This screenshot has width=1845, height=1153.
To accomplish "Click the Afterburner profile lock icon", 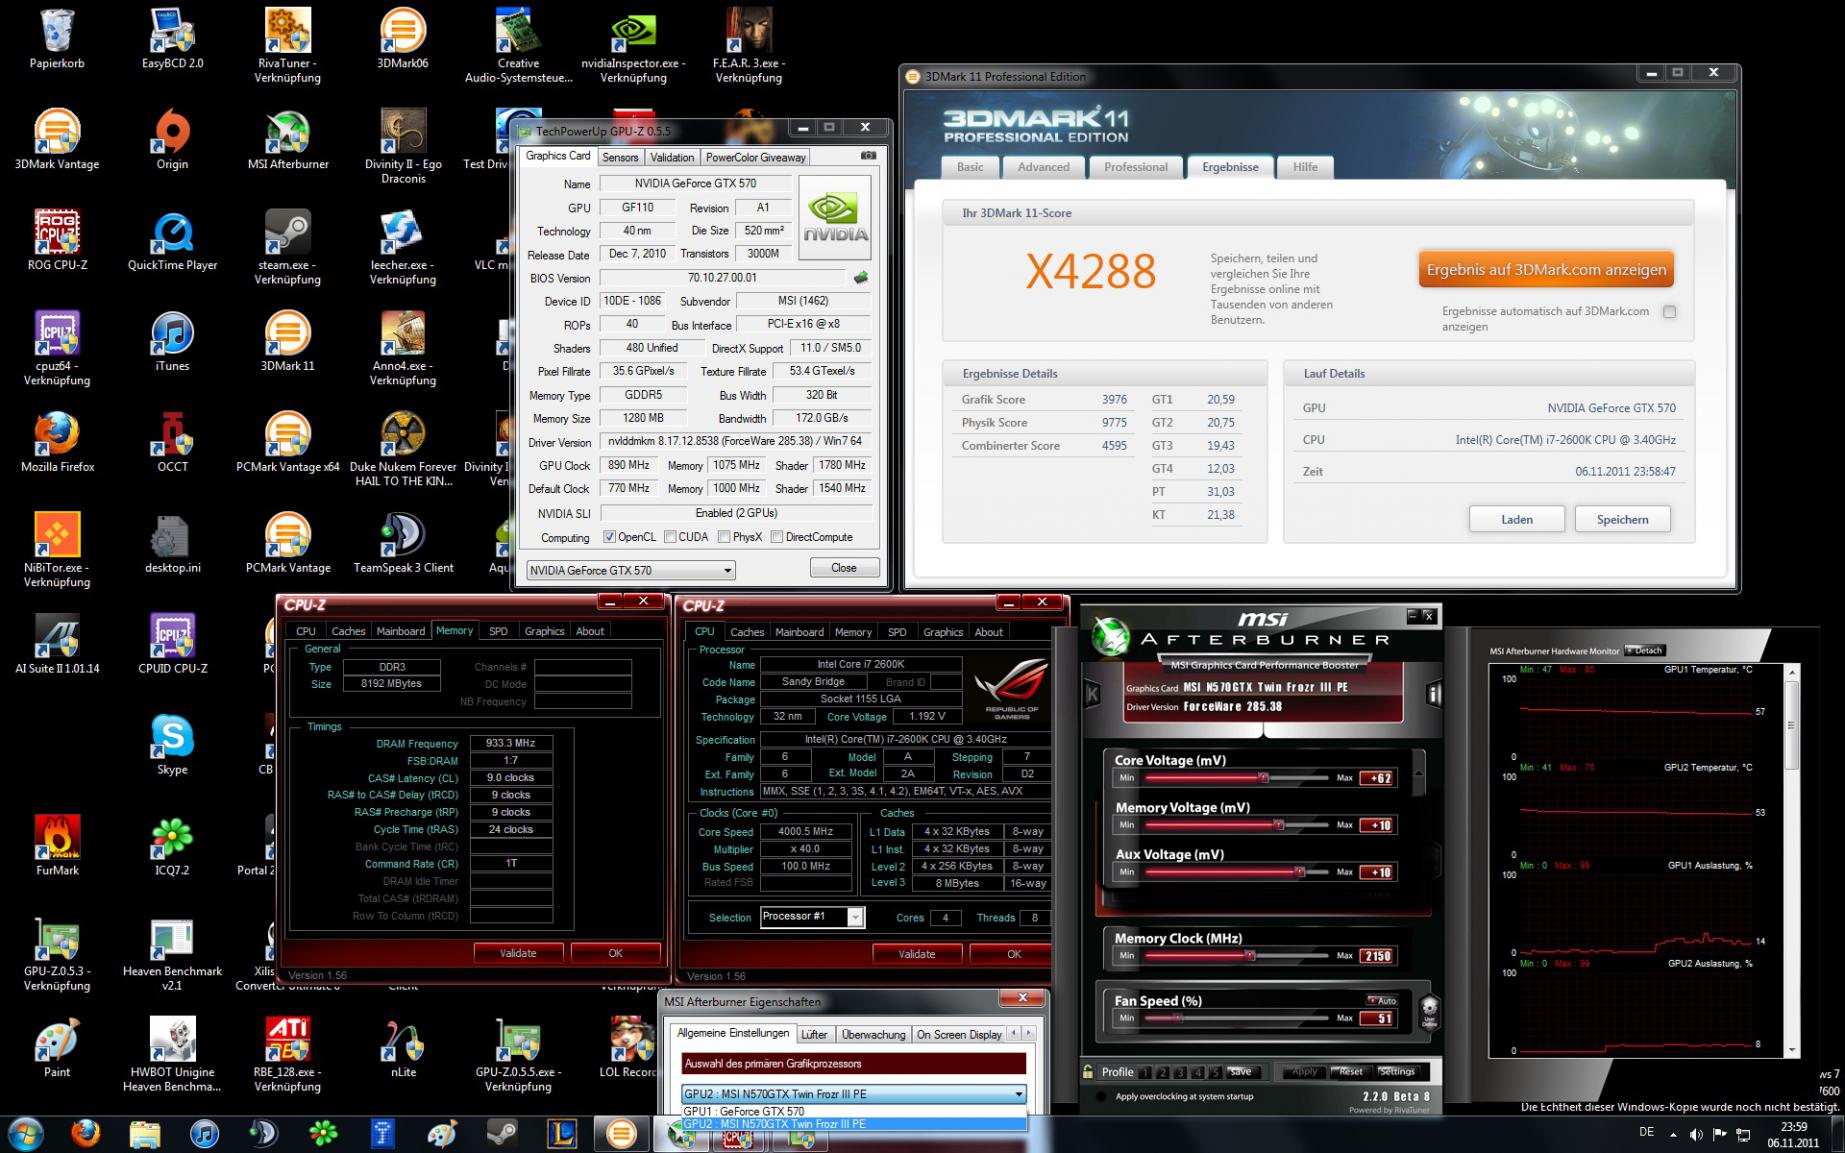I will tap(1088, 1071).
